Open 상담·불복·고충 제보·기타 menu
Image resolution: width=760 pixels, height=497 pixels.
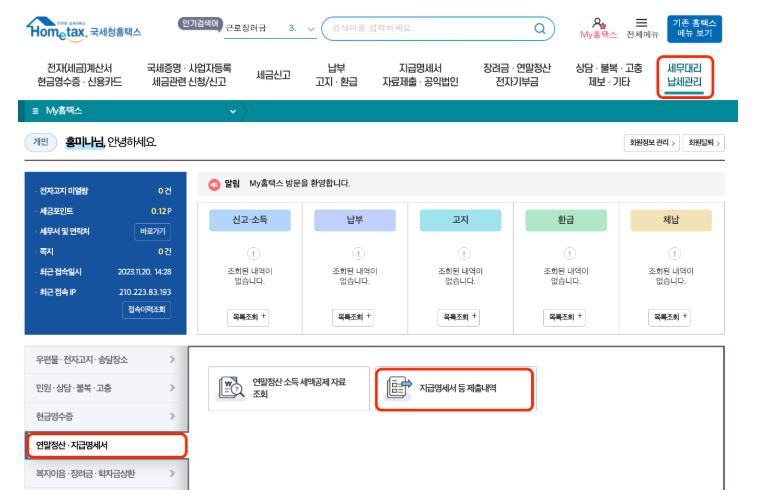[609, 75]
